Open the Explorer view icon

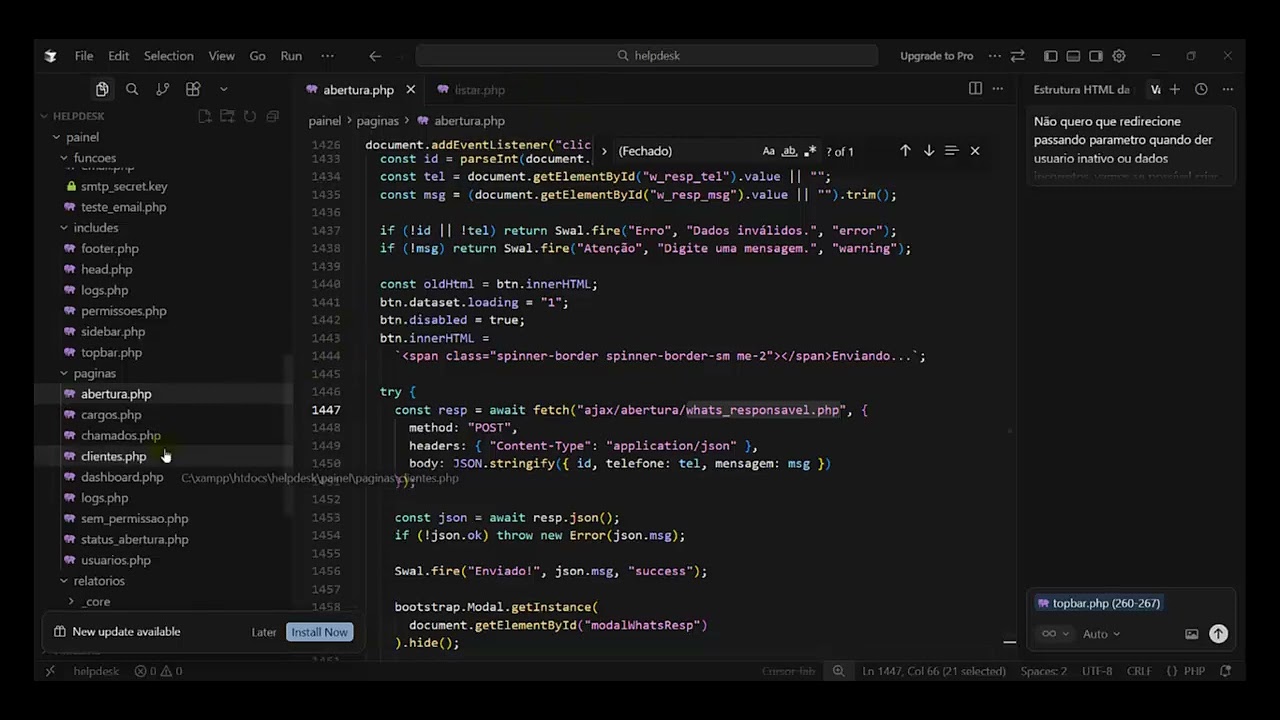tap(102, 90)
